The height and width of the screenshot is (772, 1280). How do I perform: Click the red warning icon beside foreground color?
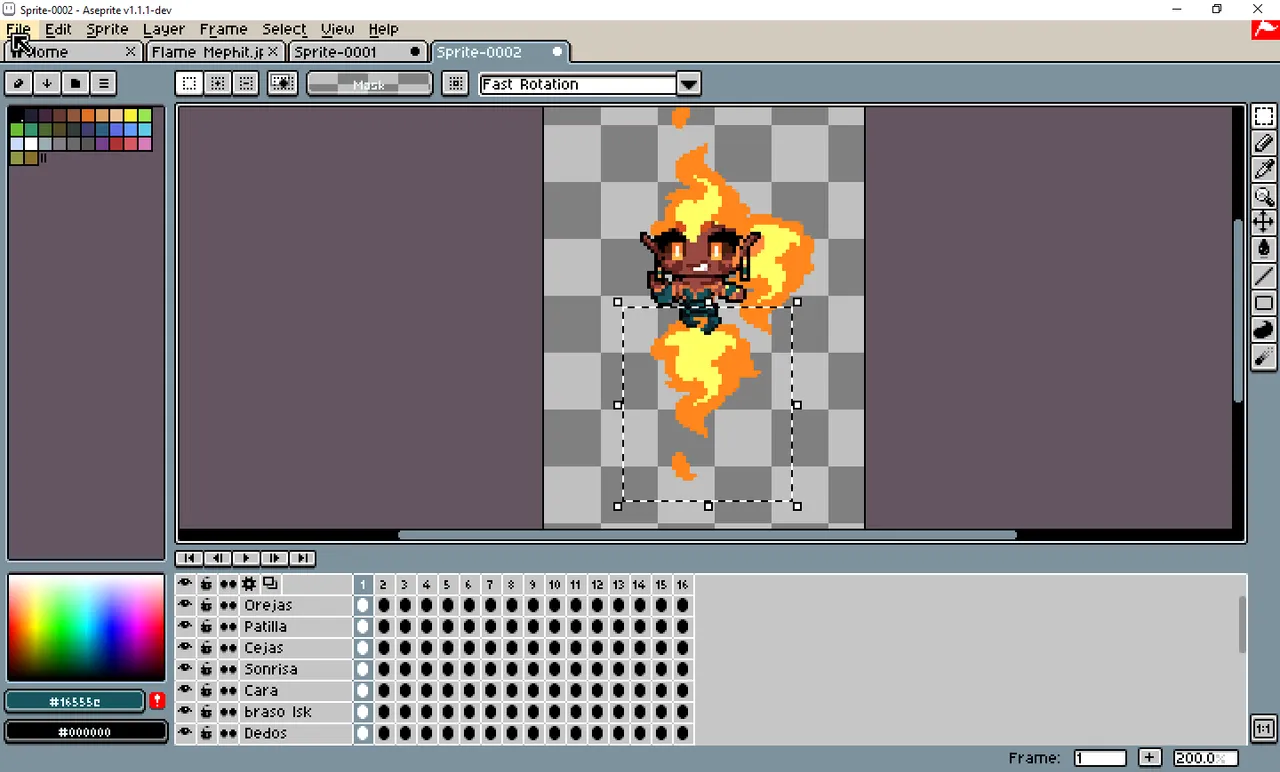[x=157, y=701]
